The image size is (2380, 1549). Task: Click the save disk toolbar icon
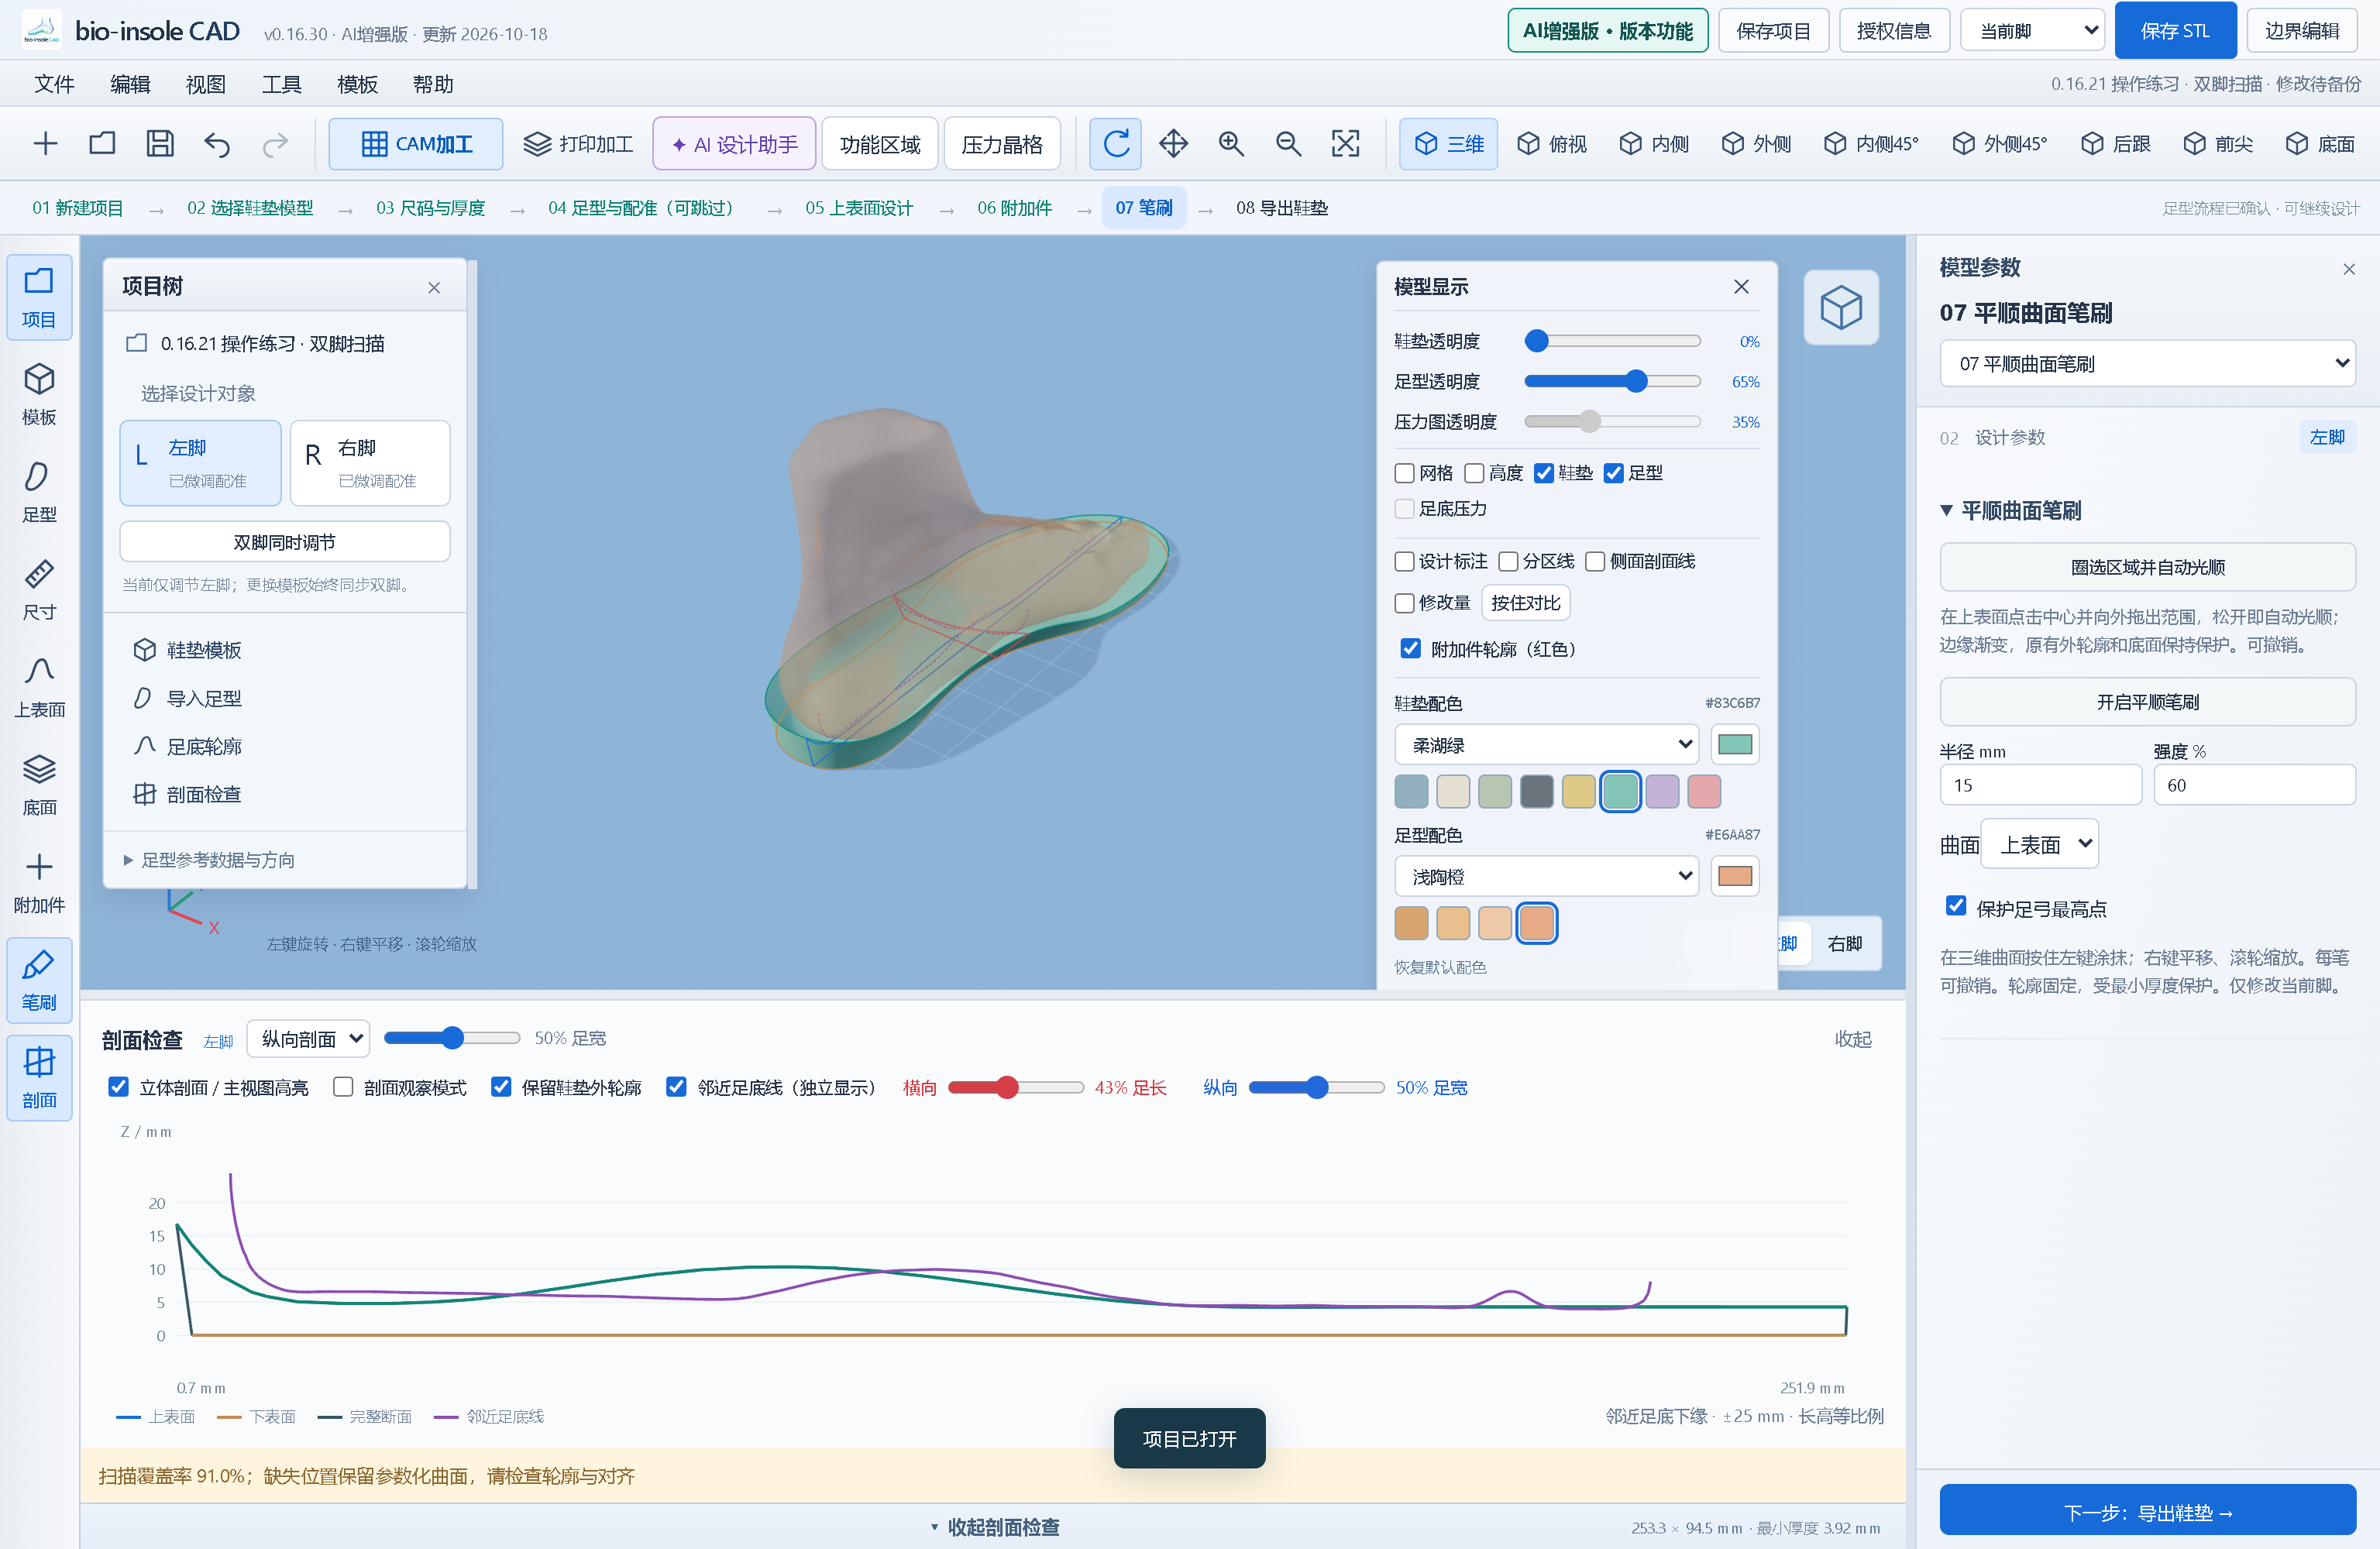(x=160, y=143)
